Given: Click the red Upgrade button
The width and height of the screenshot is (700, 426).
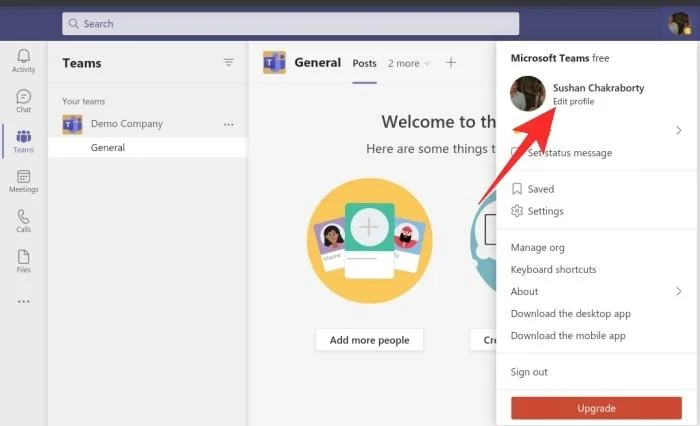Looking at the screenshot, I should point(596,408).
